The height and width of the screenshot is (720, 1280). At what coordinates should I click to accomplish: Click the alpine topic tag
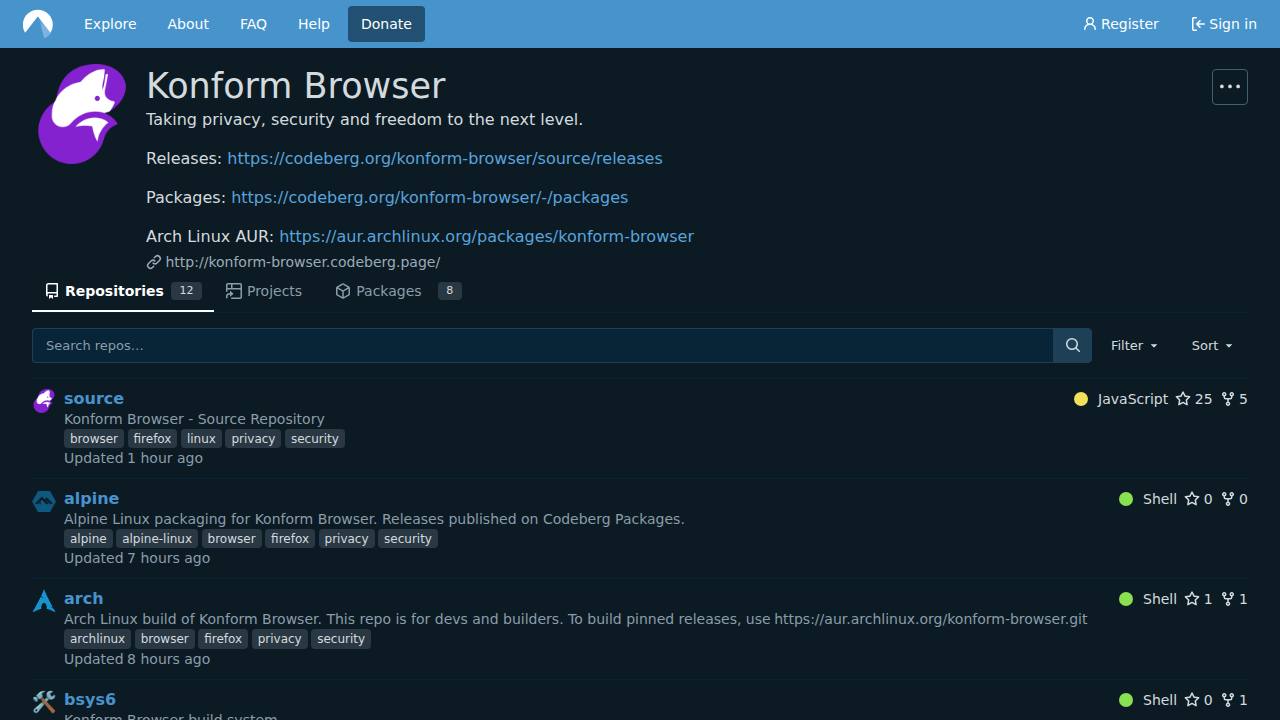(x=88, y=538)
